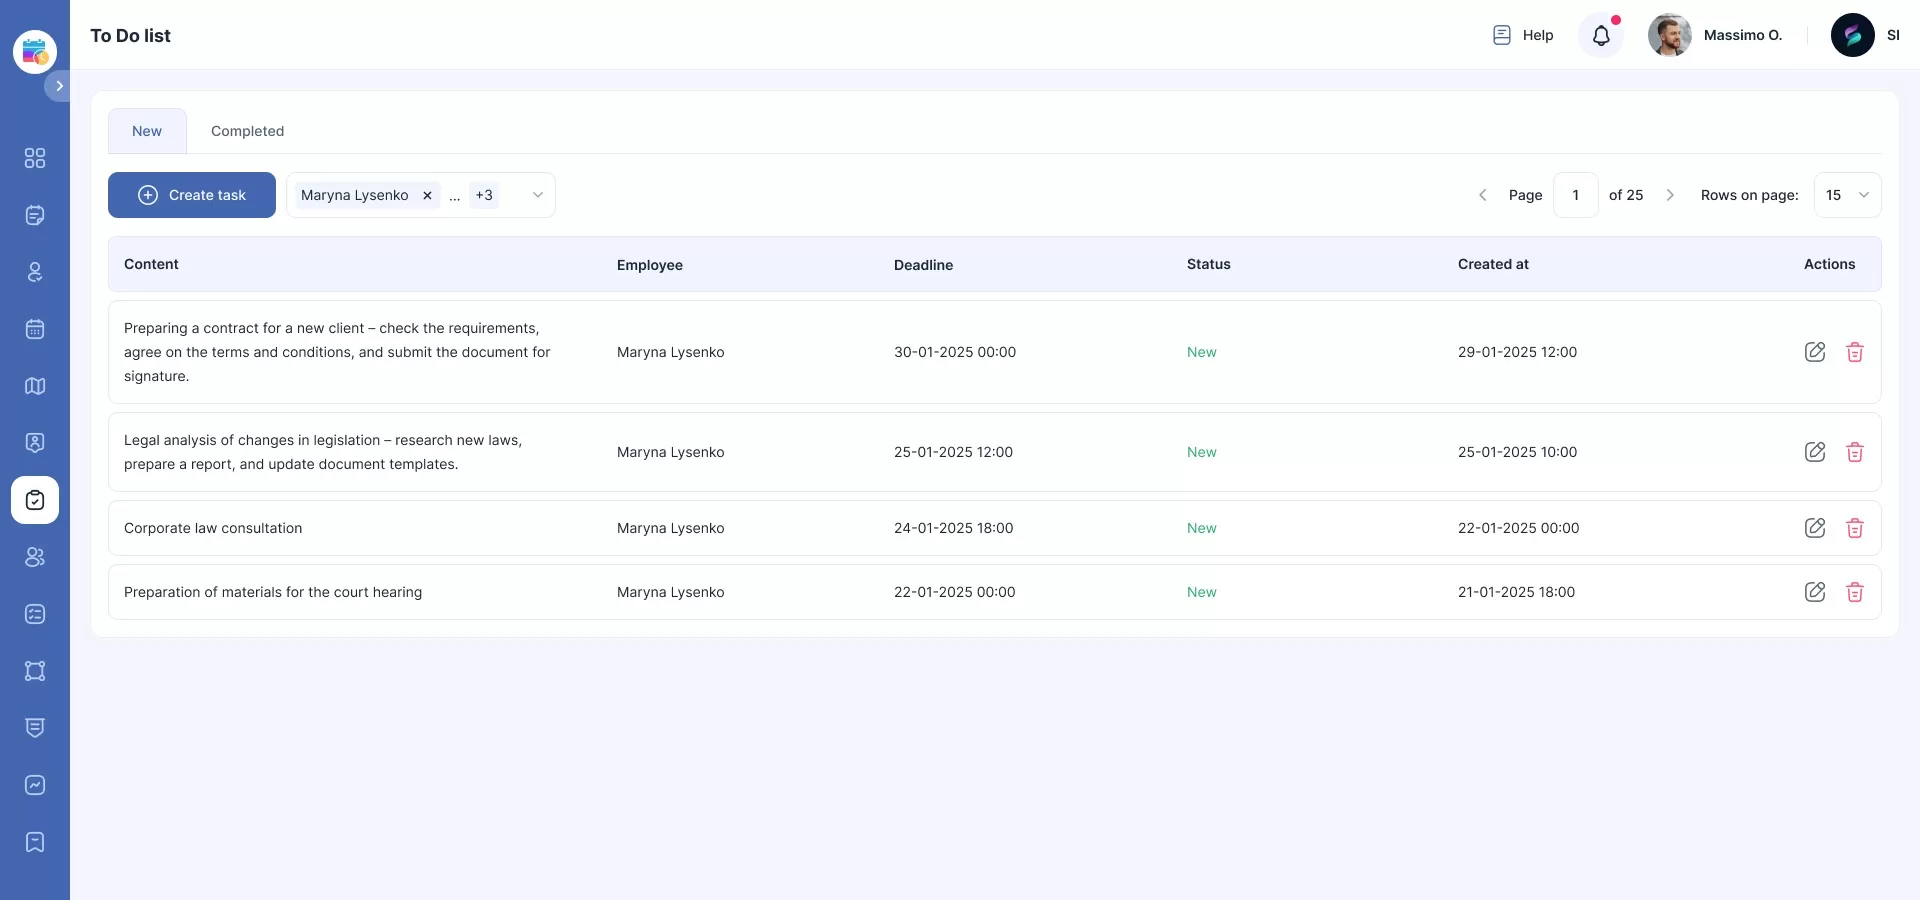Switch to the Completed tab
Viewport: 1920px width, 900px height.
click(x=247, y=131)
